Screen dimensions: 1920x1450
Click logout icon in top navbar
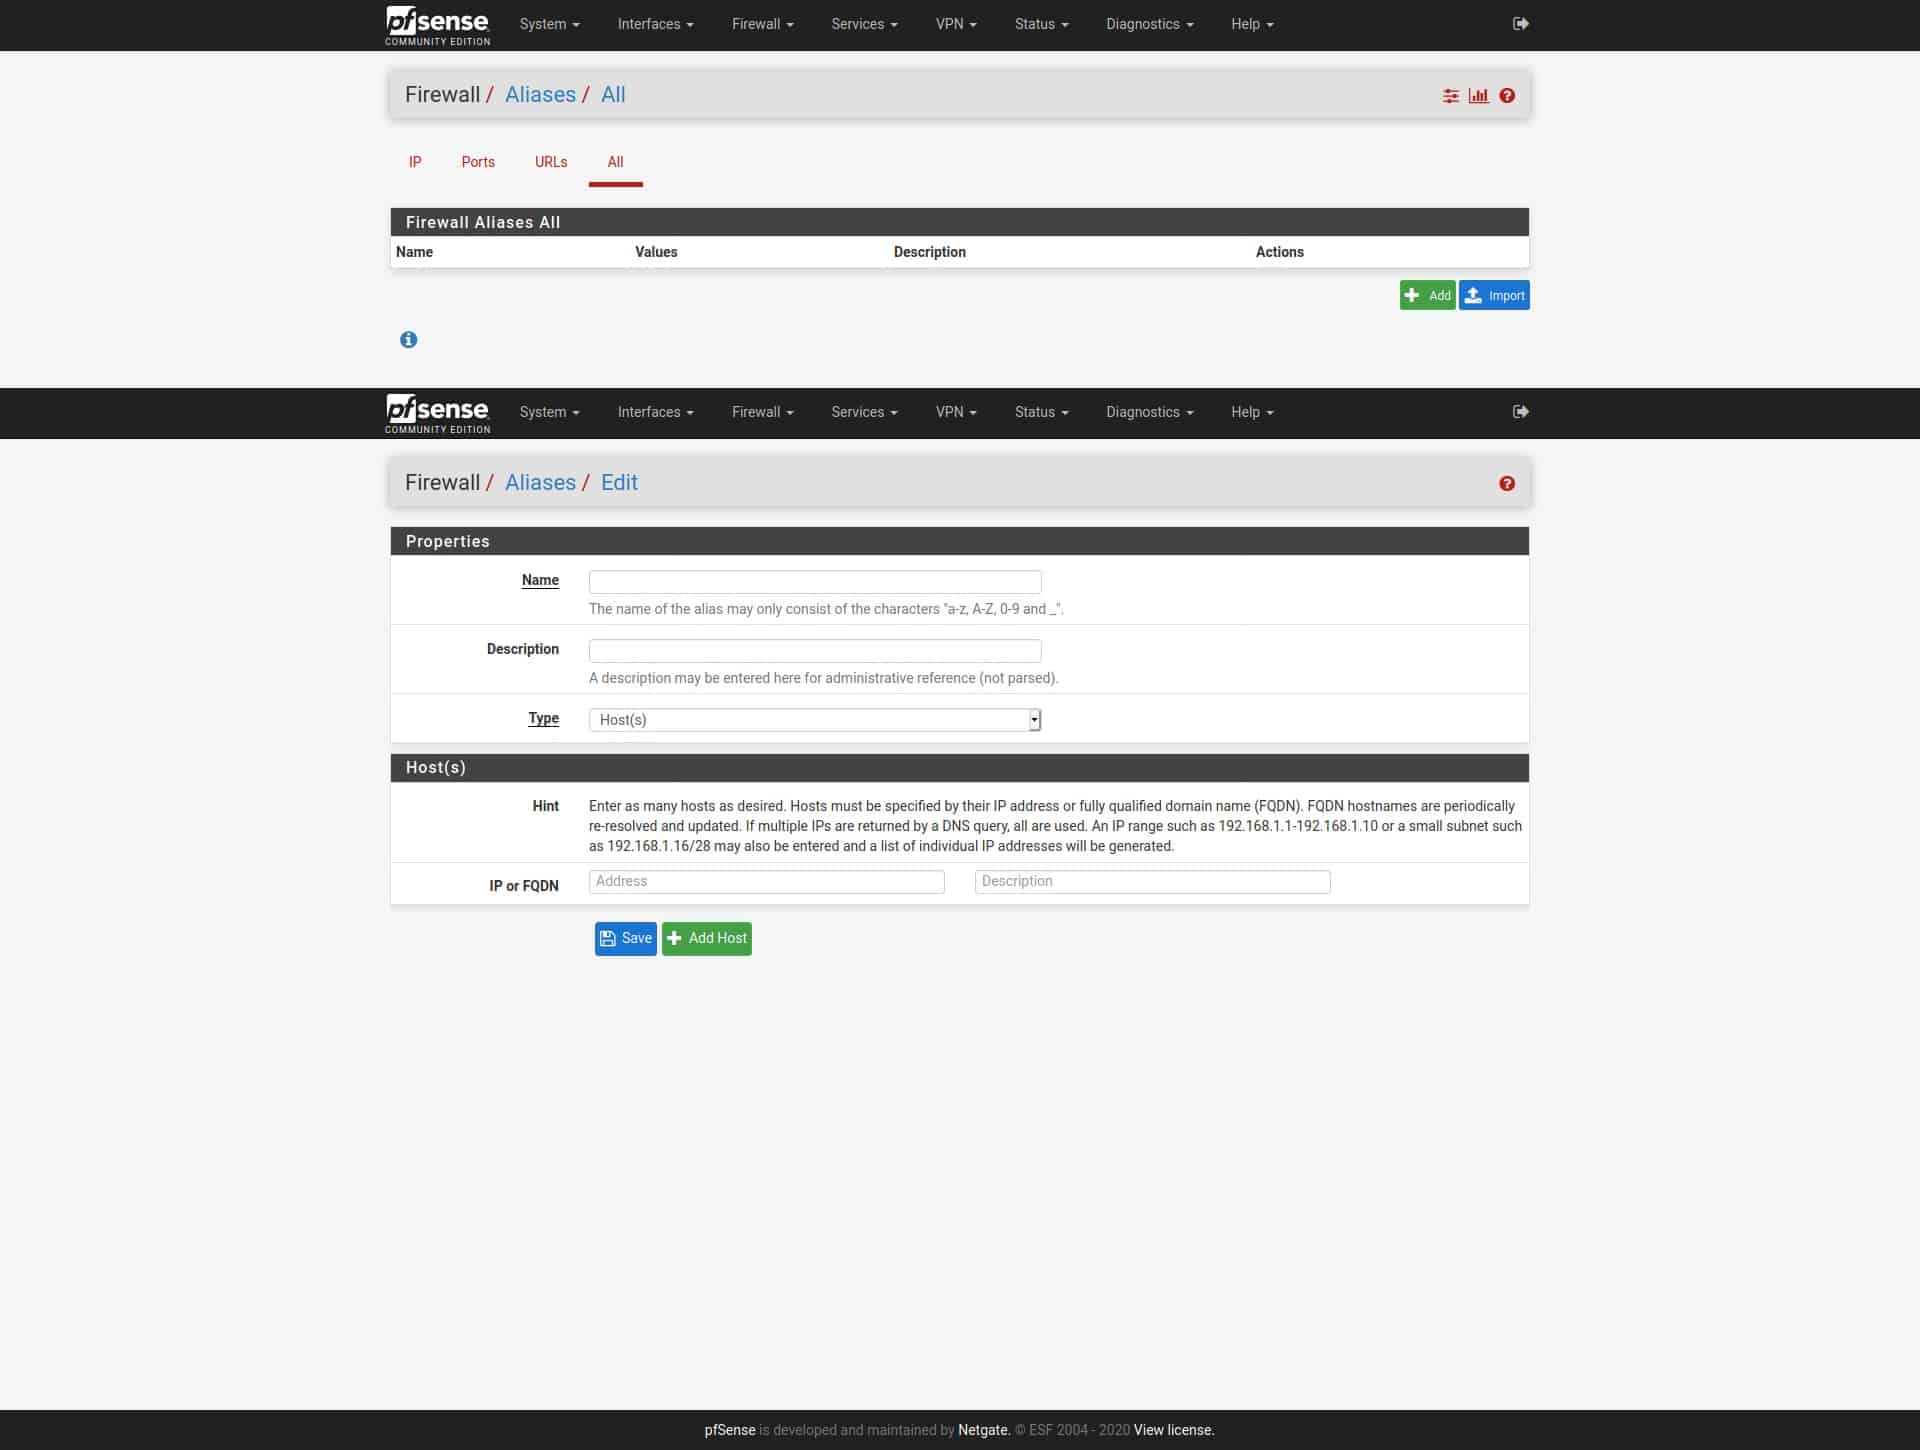tap(1520, 24)
